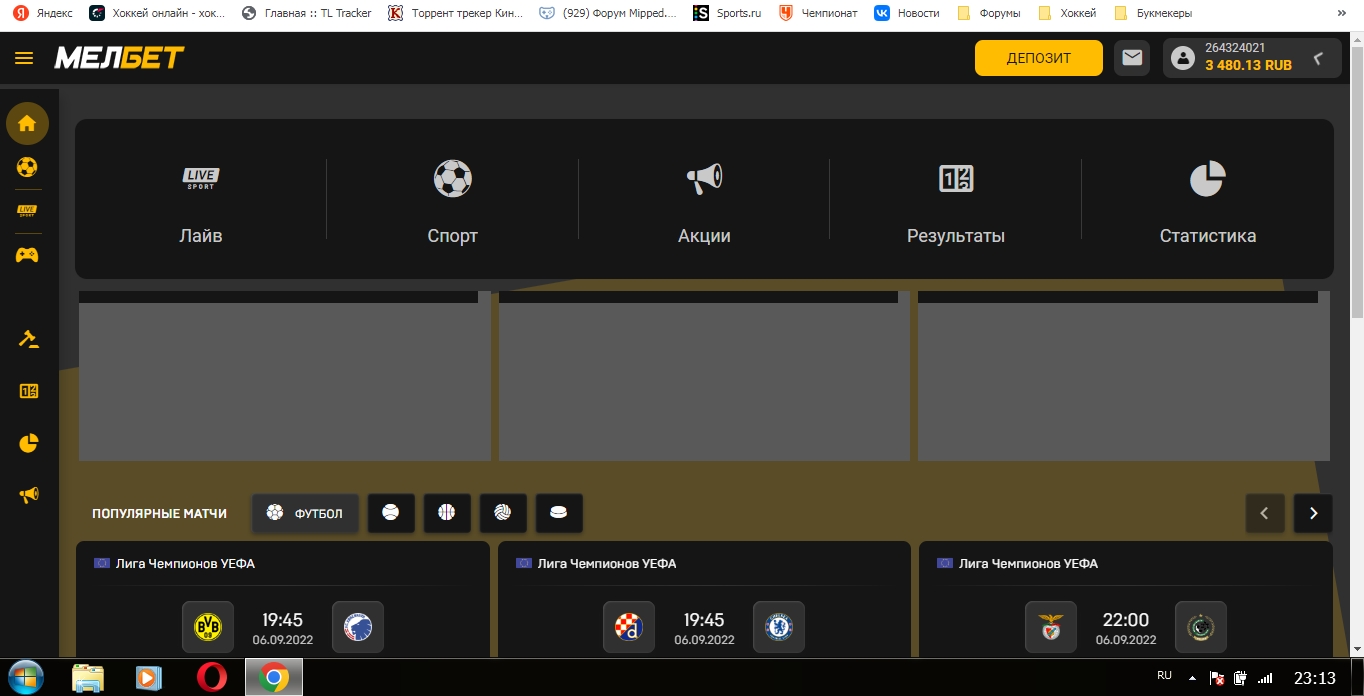Click the Maccabi Haifa team logo
Screen dimensions: 1364x696
coord(1200,627)
